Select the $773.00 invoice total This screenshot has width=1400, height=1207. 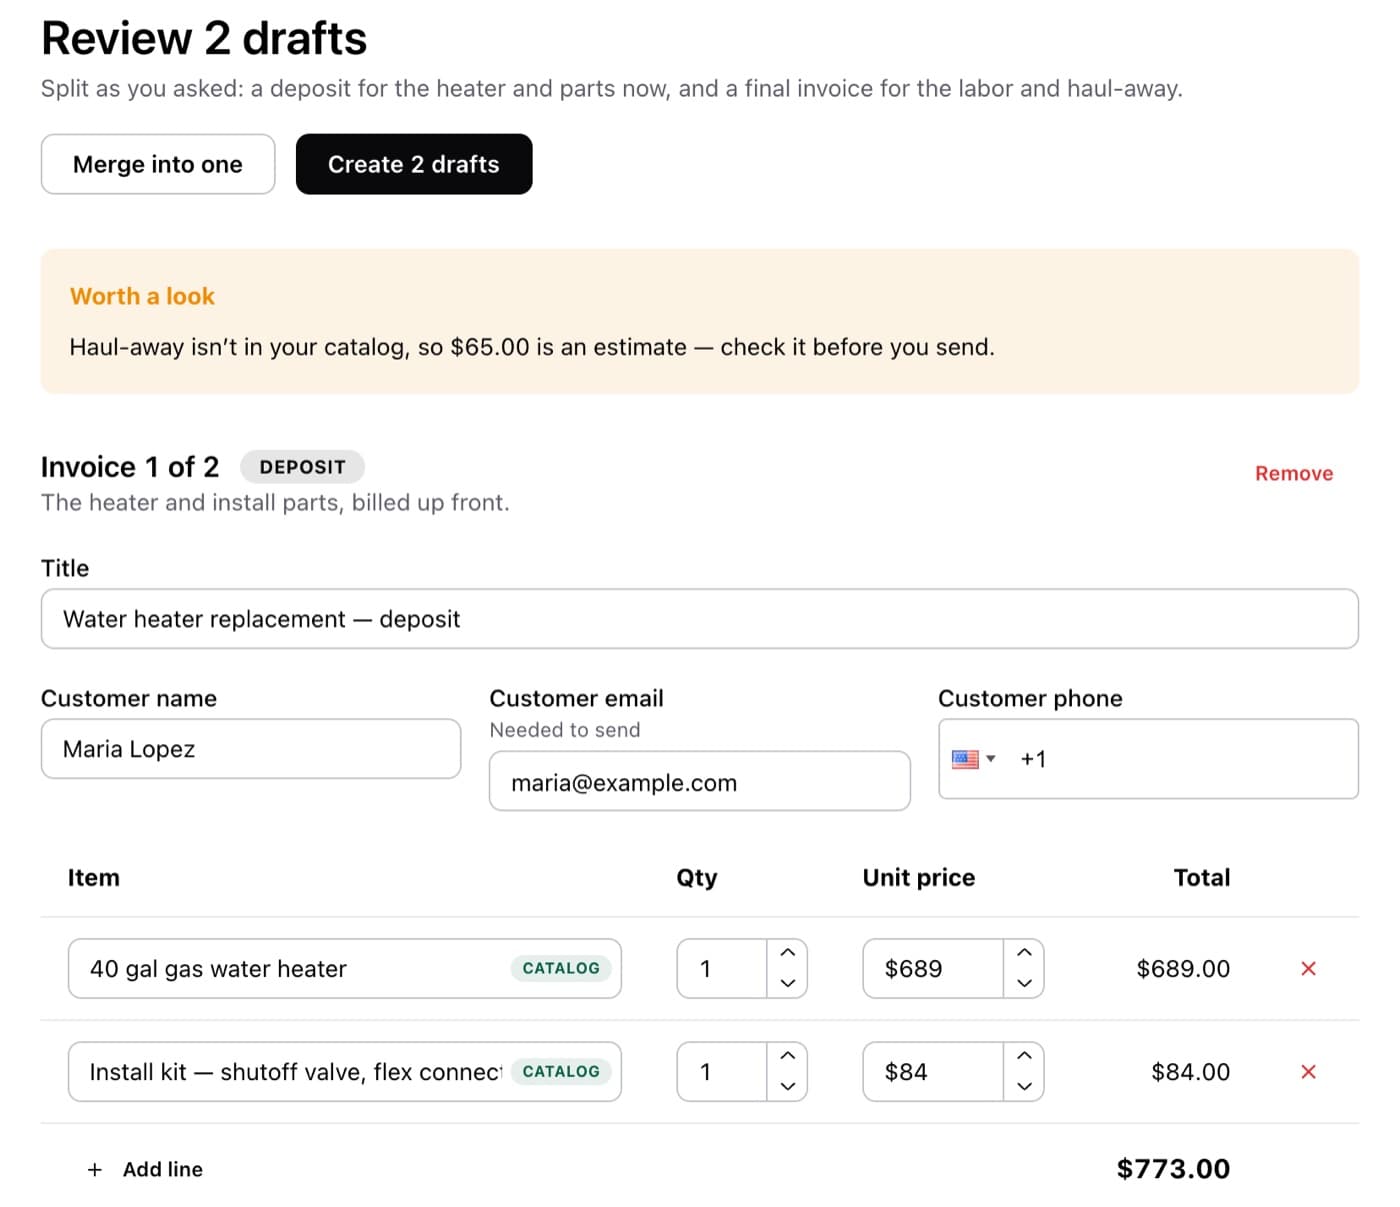coord(1173,1169)
